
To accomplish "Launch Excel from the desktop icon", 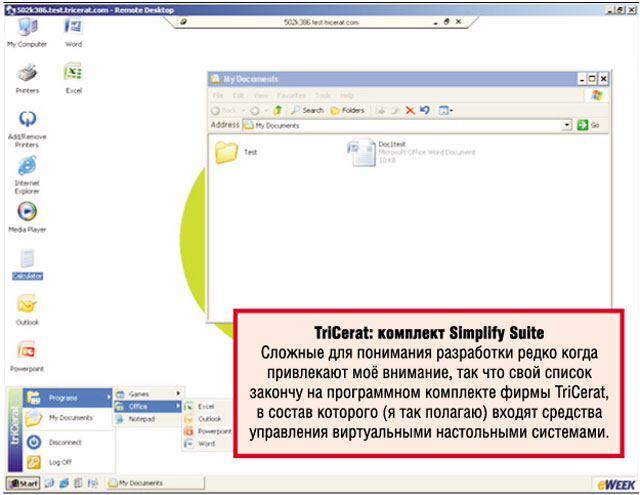I will (x=73, y=79).
